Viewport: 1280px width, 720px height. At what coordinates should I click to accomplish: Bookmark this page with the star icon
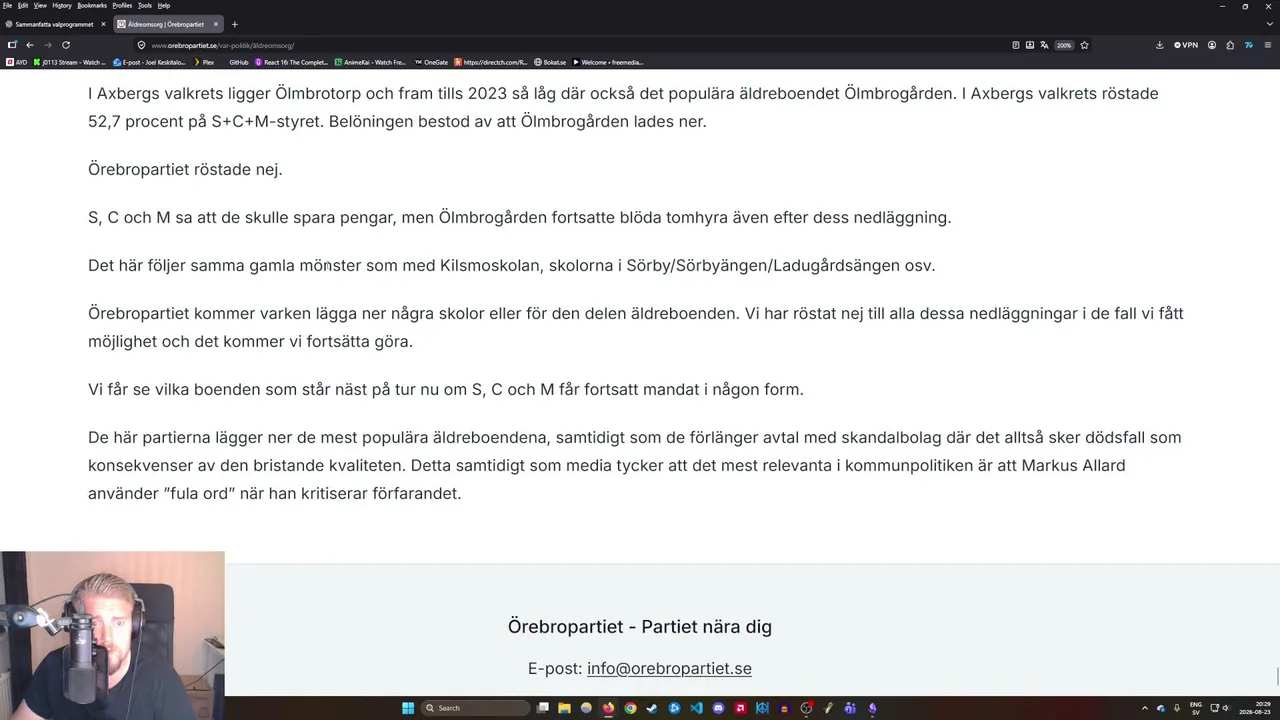click(x=1084, y=45)
